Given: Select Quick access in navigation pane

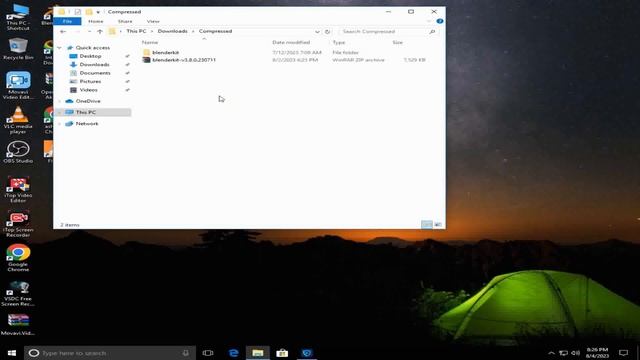Looking at the screenshot, I should (x=92, y=48).
